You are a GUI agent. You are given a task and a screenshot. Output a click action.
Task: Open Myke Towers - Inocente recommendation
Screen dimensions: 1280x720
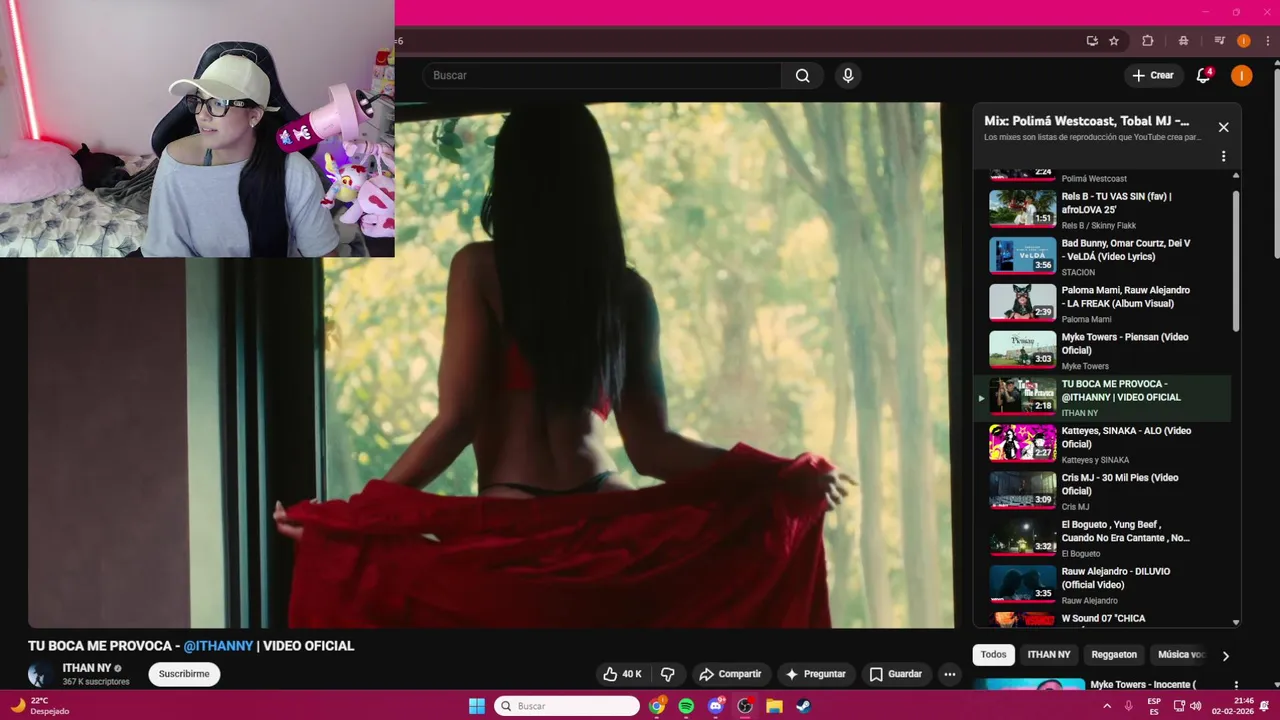coord(1142,685)
